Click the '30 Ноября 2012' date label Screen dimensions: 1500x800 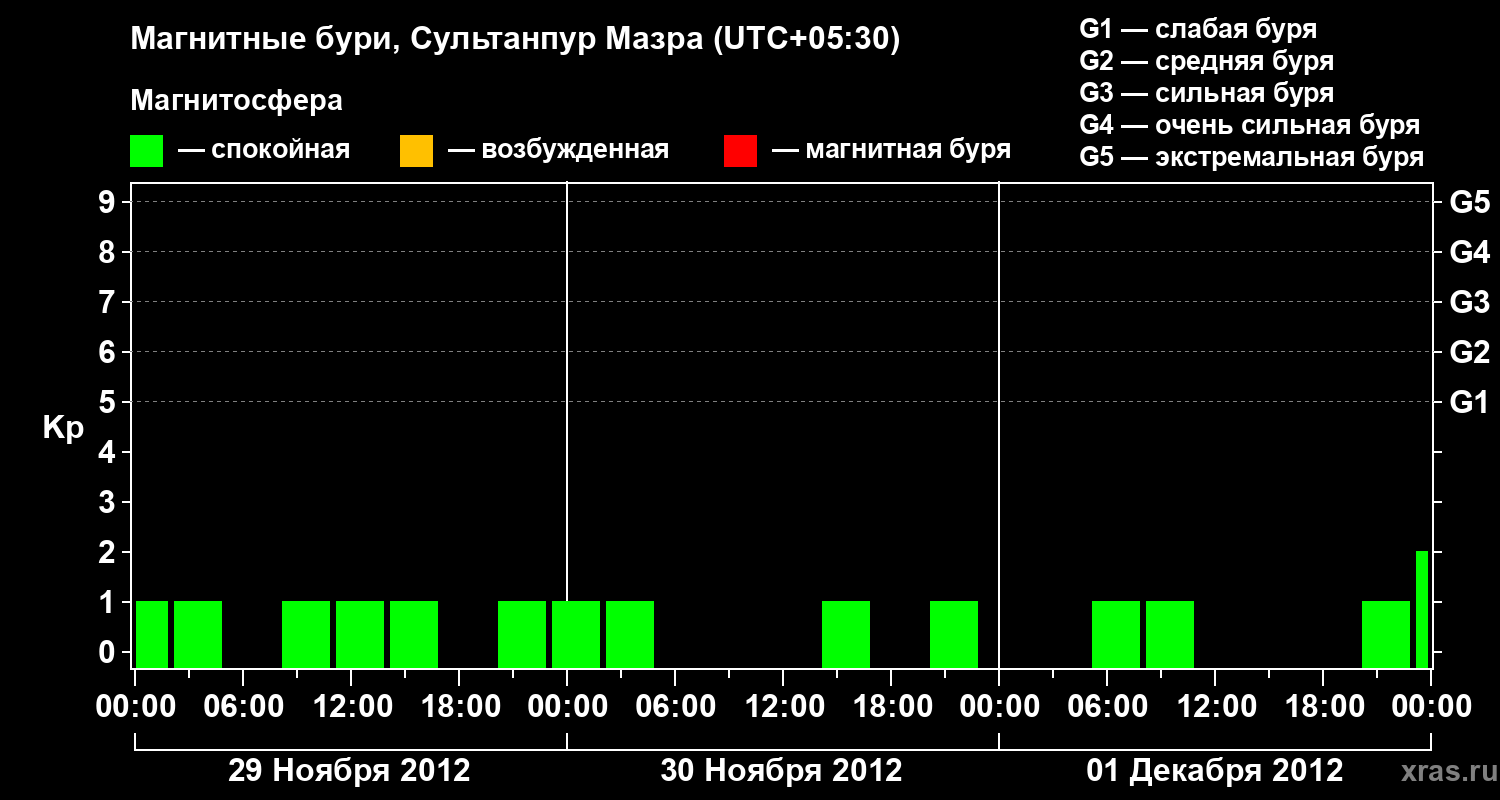click(x=781, y=771)
